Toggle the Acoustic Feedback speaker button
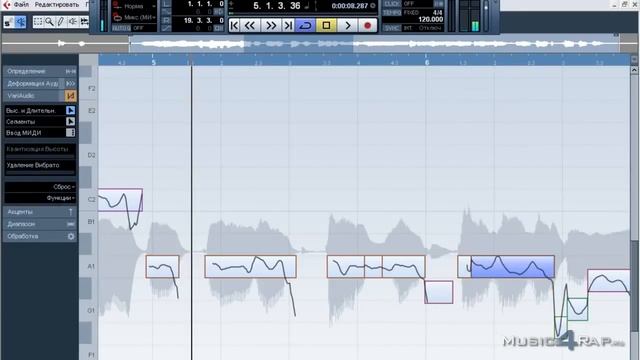 20,22
